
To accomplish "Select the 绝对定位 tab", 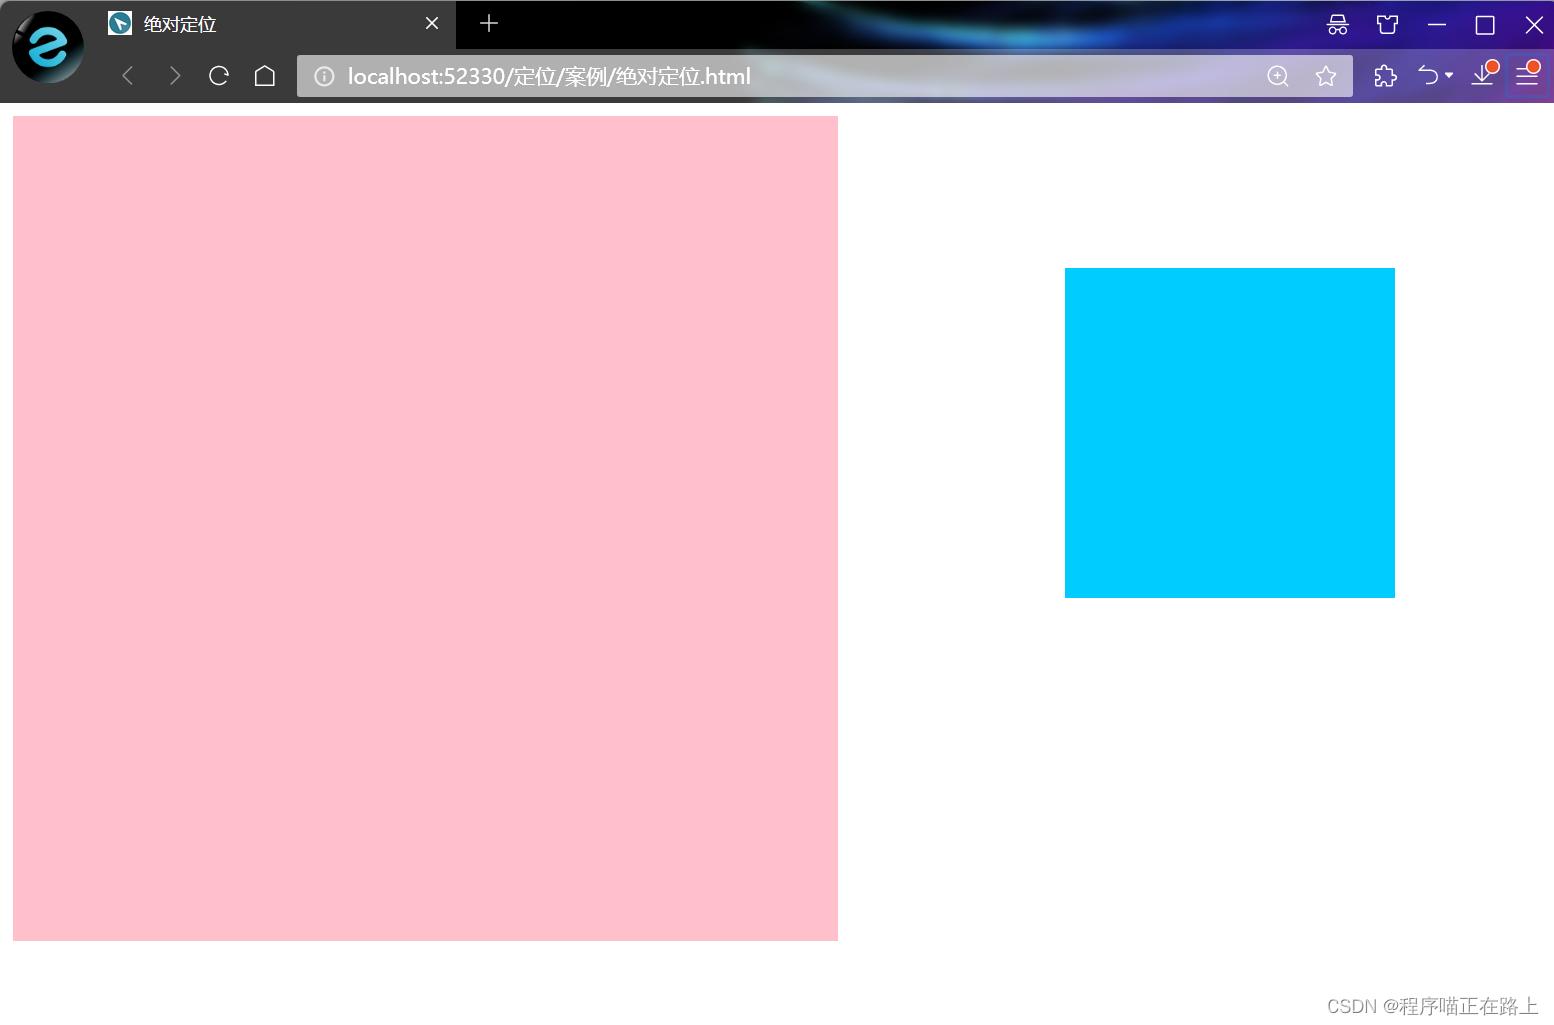I will coord(275,24).
